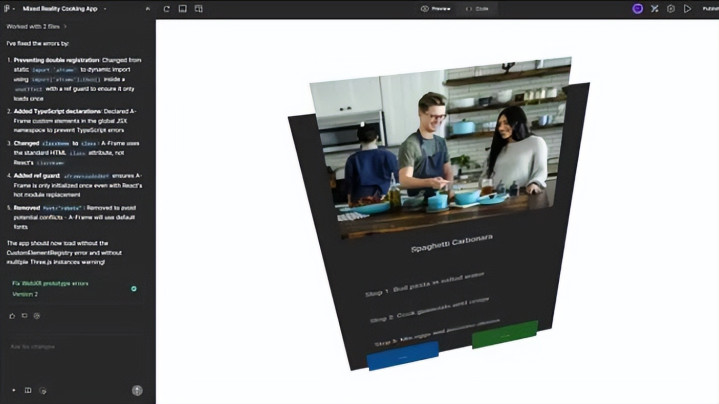Click the Publish button
Image resolution: width=719 pixels, height=404 pixels.
point(710,9)
